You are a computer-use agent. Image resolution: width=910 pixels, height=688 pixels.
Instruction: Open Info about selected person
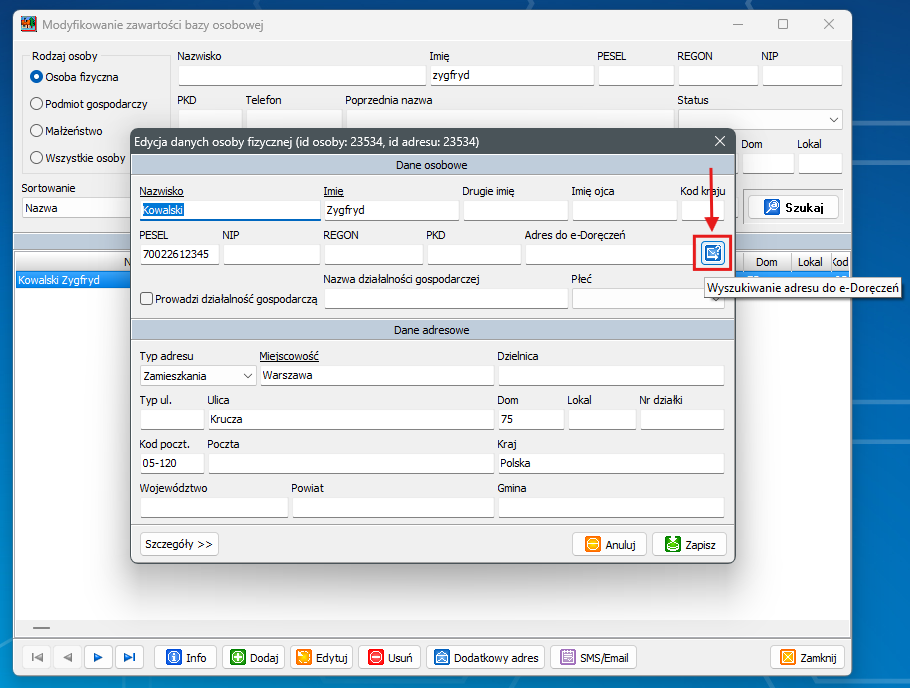click(x=186, y=657)
